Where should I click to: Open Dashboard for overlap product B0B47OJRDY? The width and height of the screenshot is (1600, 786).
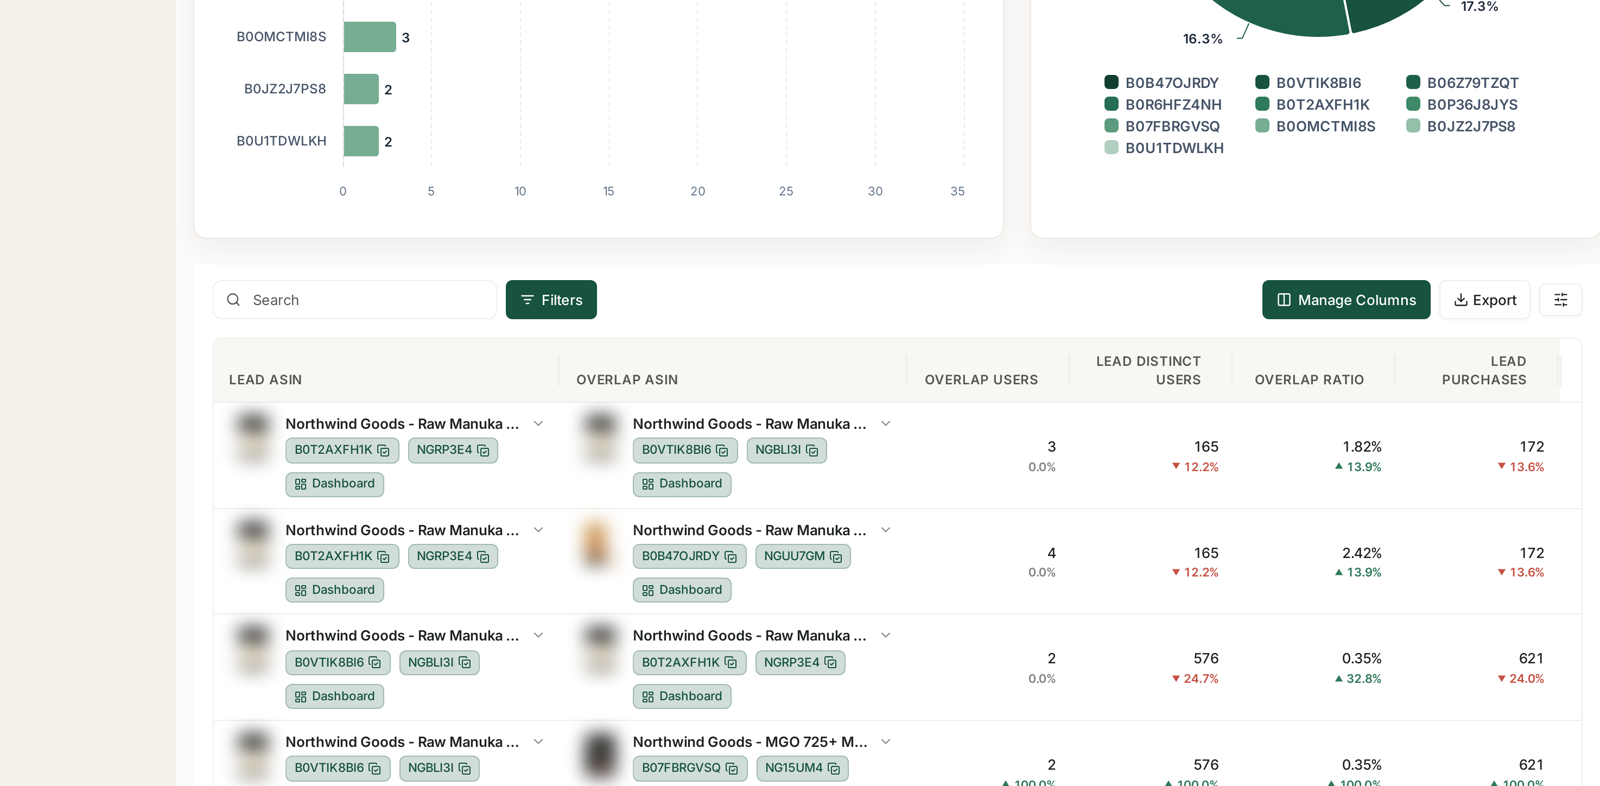pyautogui.click(x=682, y=590)
